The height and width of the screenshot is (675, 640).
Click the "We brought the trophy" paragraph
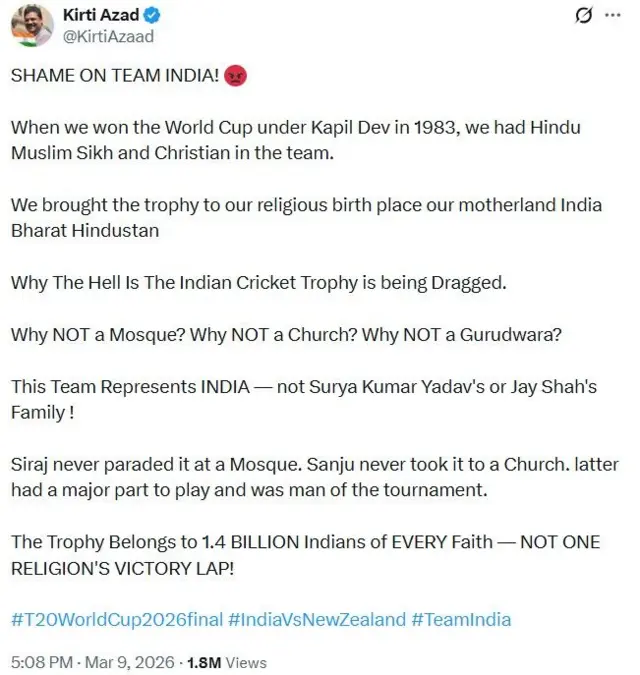coord(306,217)
